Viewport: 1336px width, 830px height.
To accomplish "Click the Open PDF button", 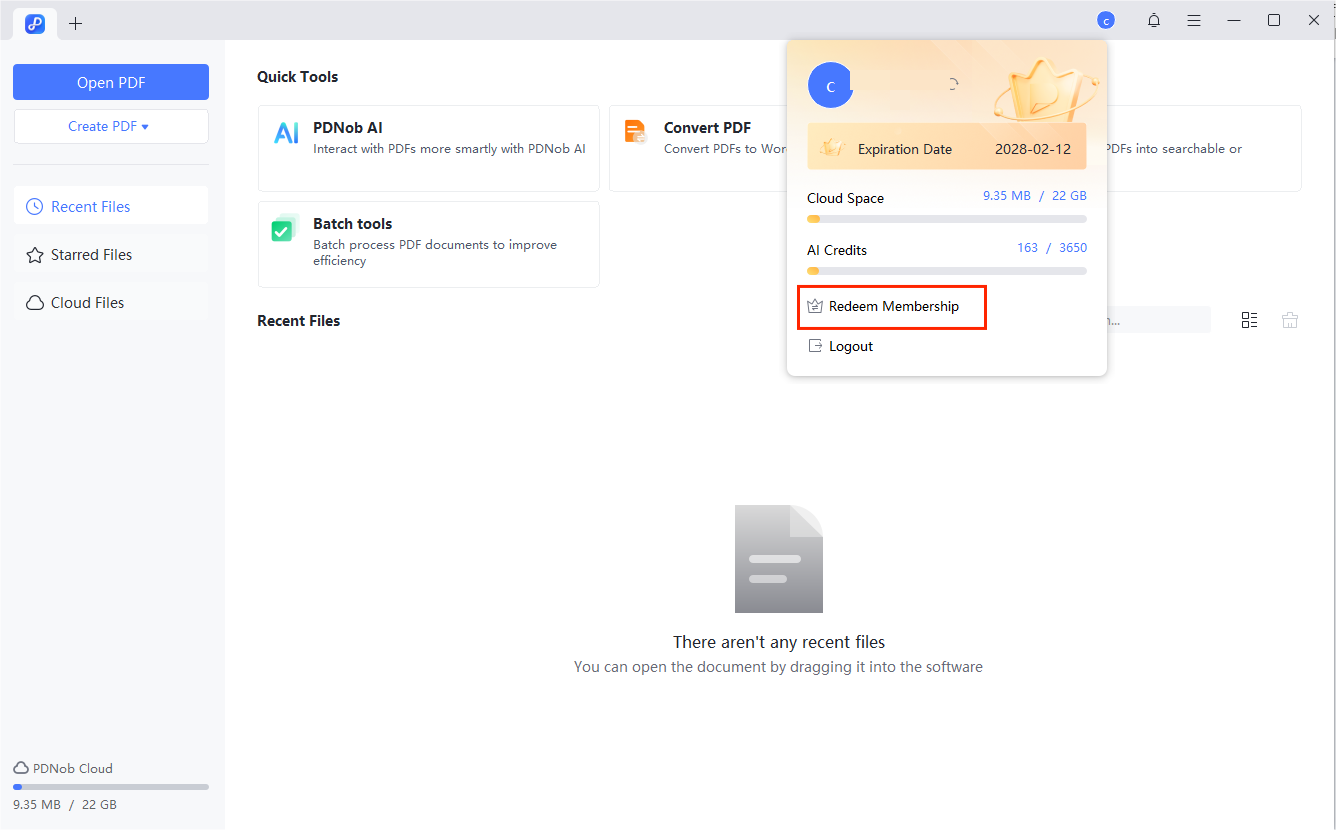I will (x=111, y=82).
